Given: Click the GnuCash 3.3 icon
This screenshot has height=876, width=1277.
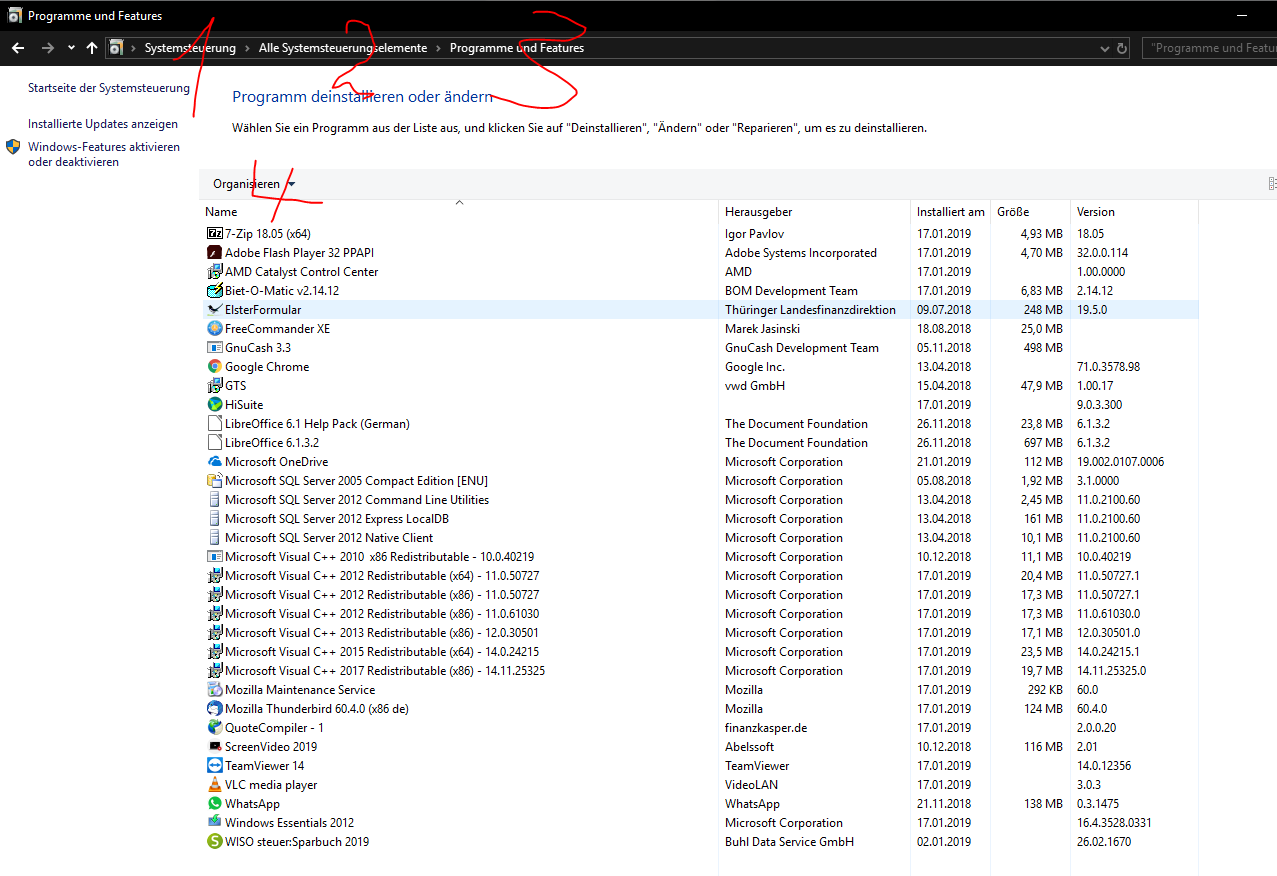Looking at the screenshot, I should [214, 348].
